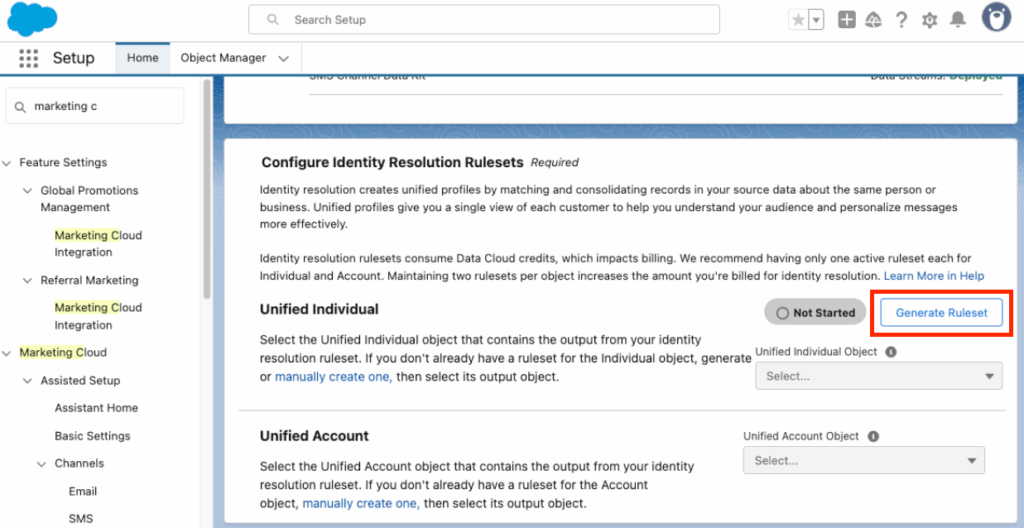Click the Setup app name label
This screenshot has height=528, width=1024.
[x=74, y=58]
